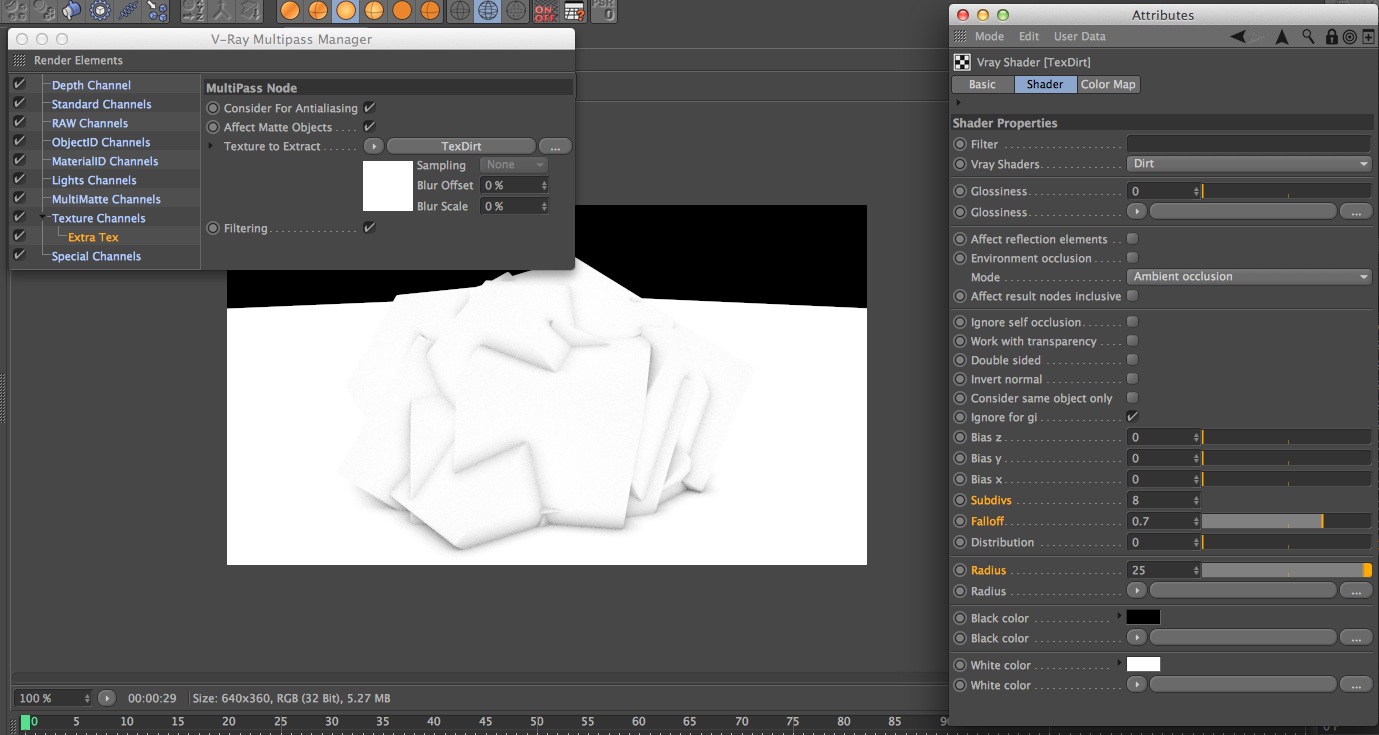Disable the Ignore for gi checkbox

point(1133,416)
